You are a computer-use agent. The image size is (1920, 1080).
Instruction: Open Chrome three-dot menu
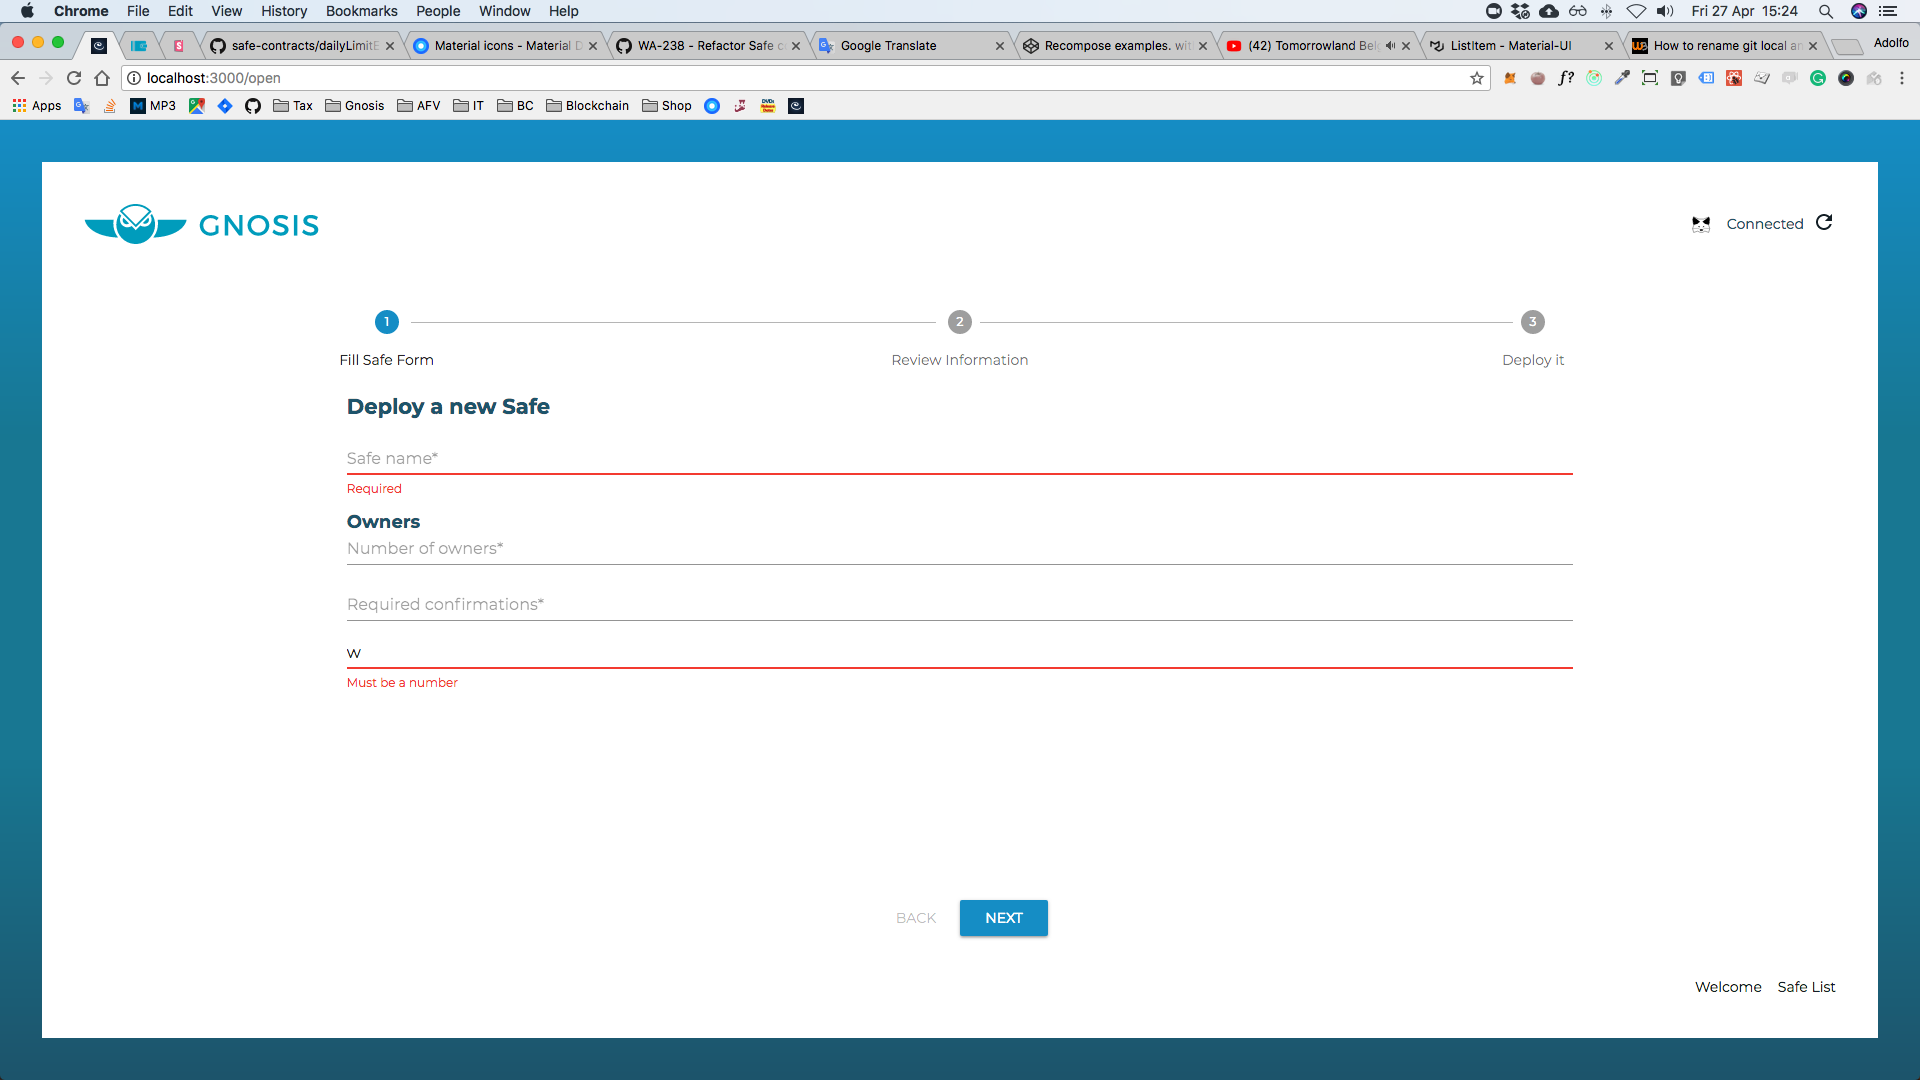tap(1902, 78)
